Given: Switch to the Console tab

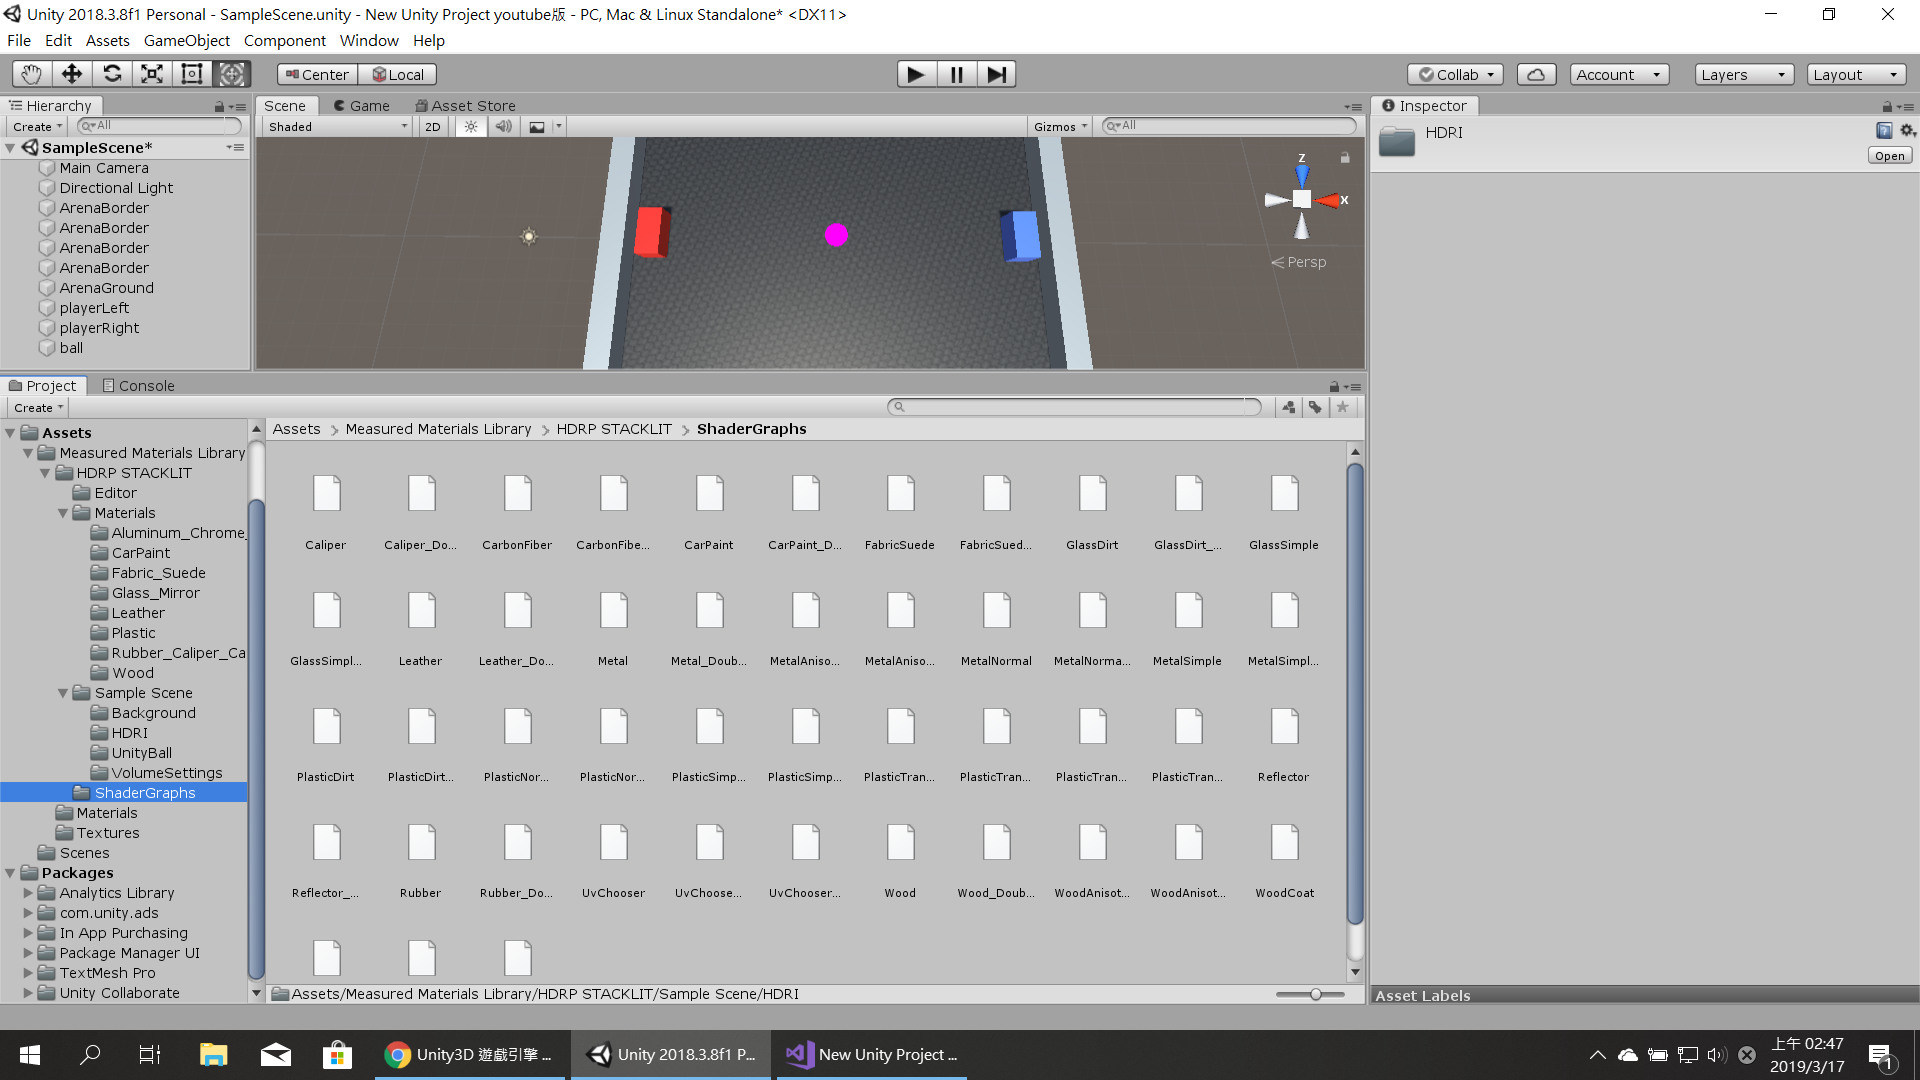Looking at the screenshot, I should [138, 386].
